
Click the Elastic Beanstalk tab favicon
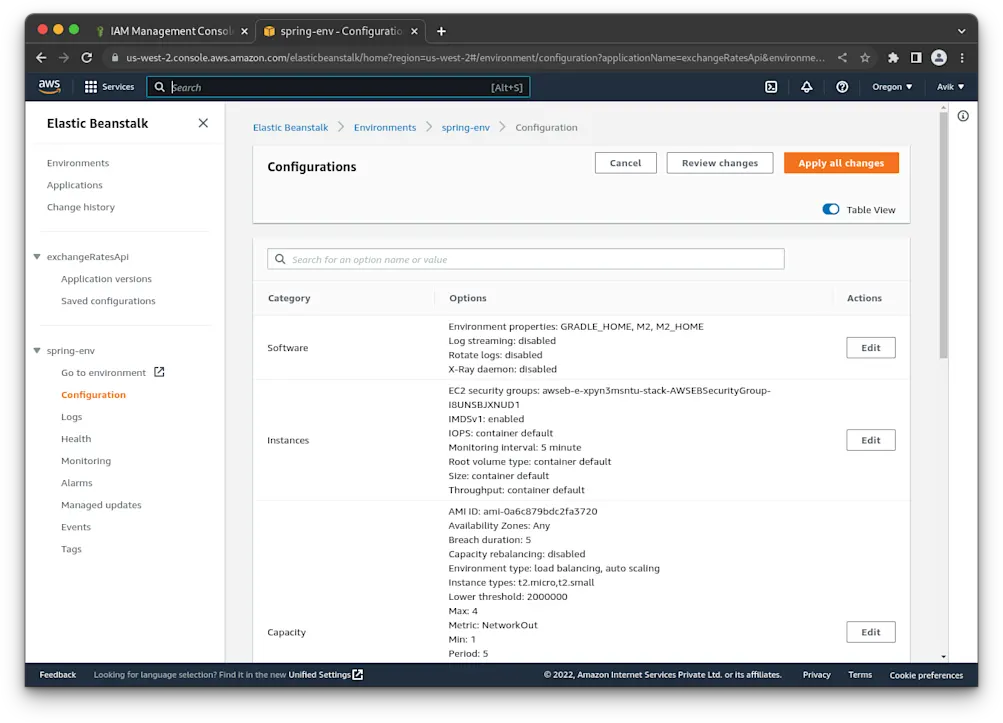(269, 31)
